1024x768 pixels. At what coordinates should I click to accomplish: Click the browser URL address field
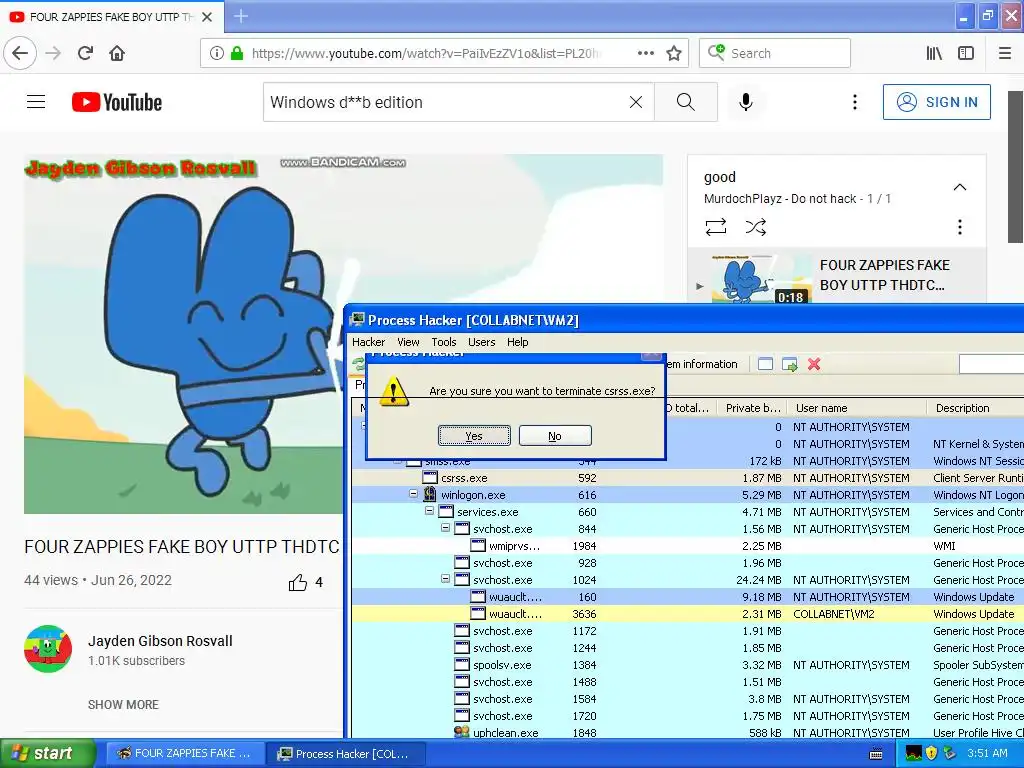point(424,53)
